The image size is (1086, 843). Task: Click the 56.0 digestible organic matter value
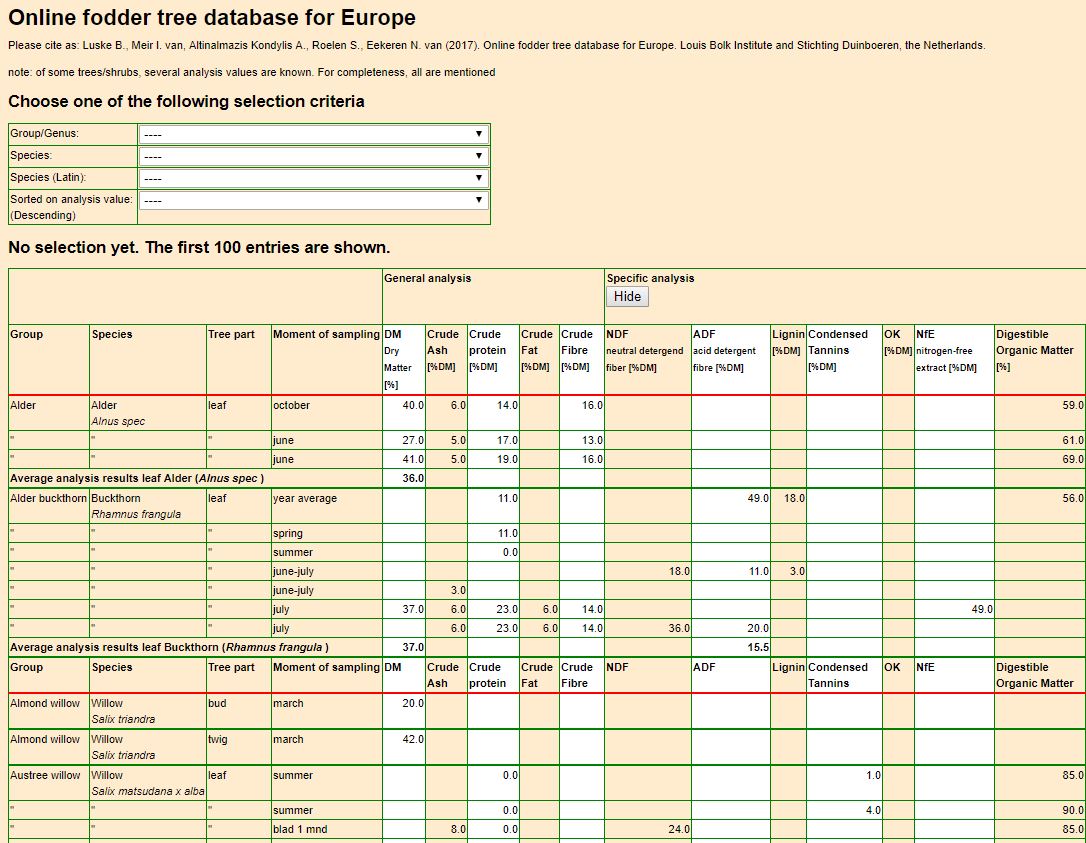(1073, 498)
